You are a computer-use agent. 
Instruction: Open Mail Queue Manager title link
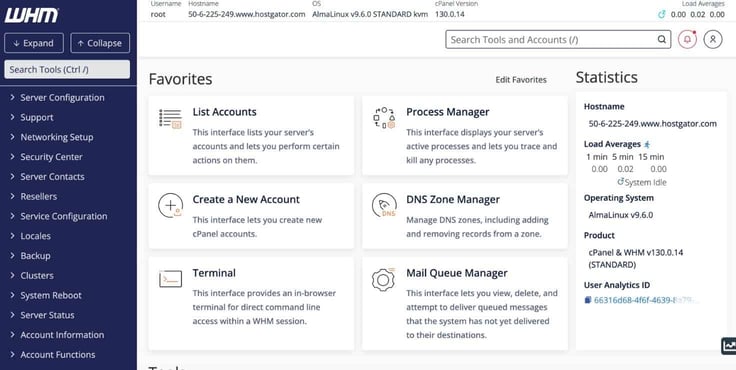point(457,273)
